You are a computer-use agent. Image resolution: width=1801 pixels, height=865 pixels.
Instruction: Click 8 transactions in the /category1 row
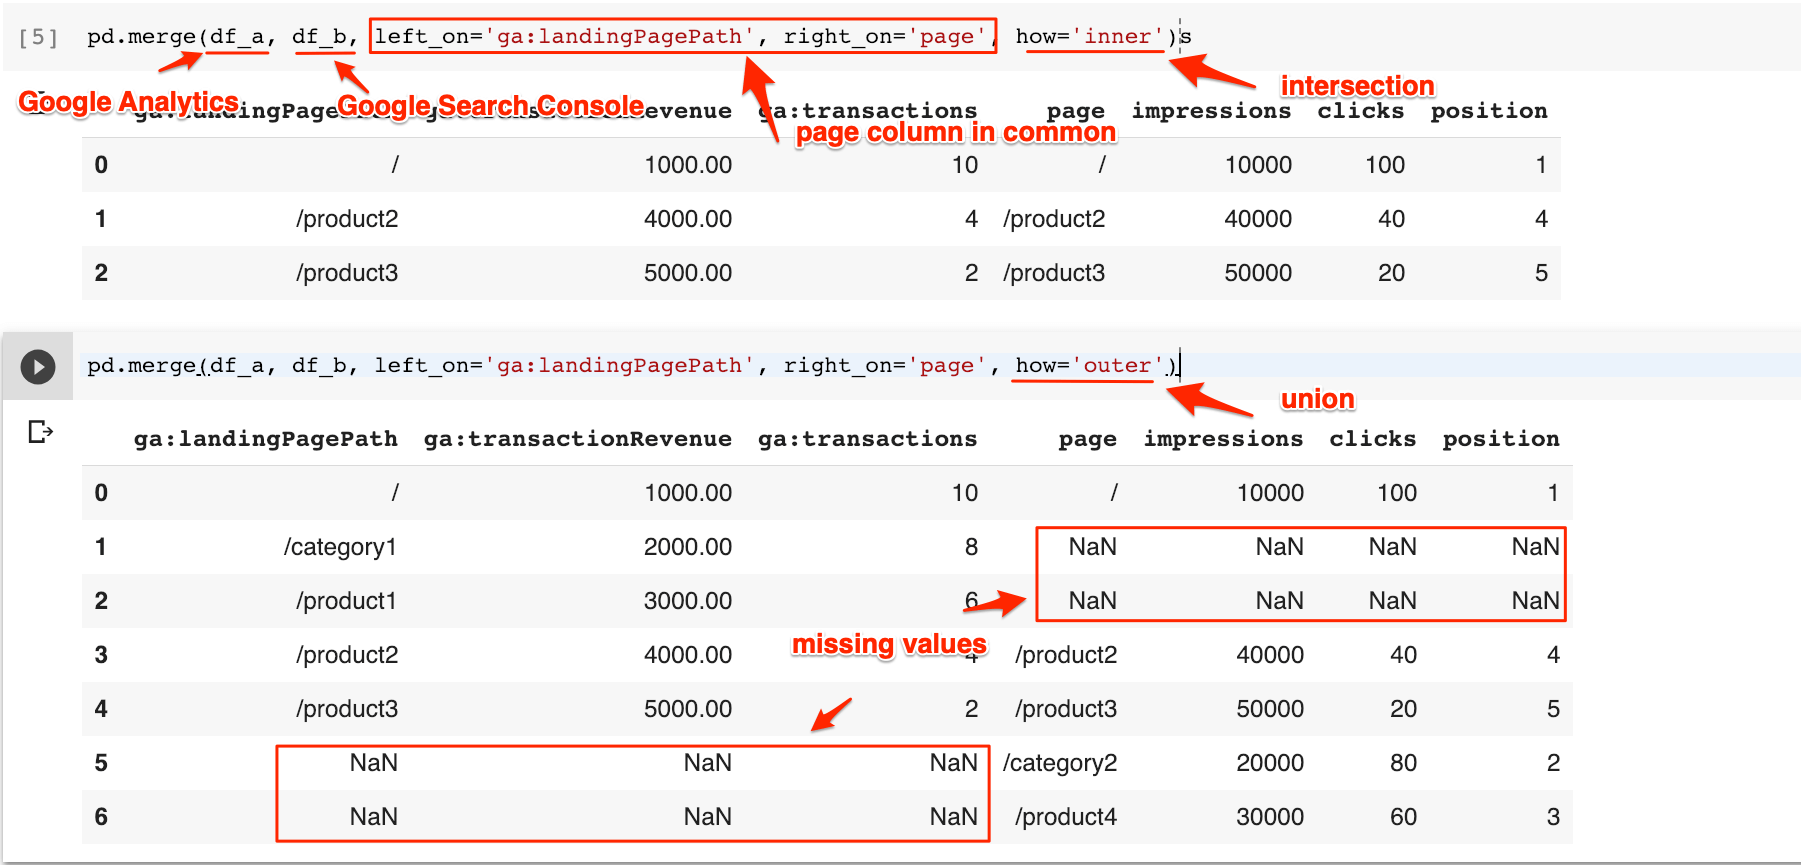pos(971,547)
